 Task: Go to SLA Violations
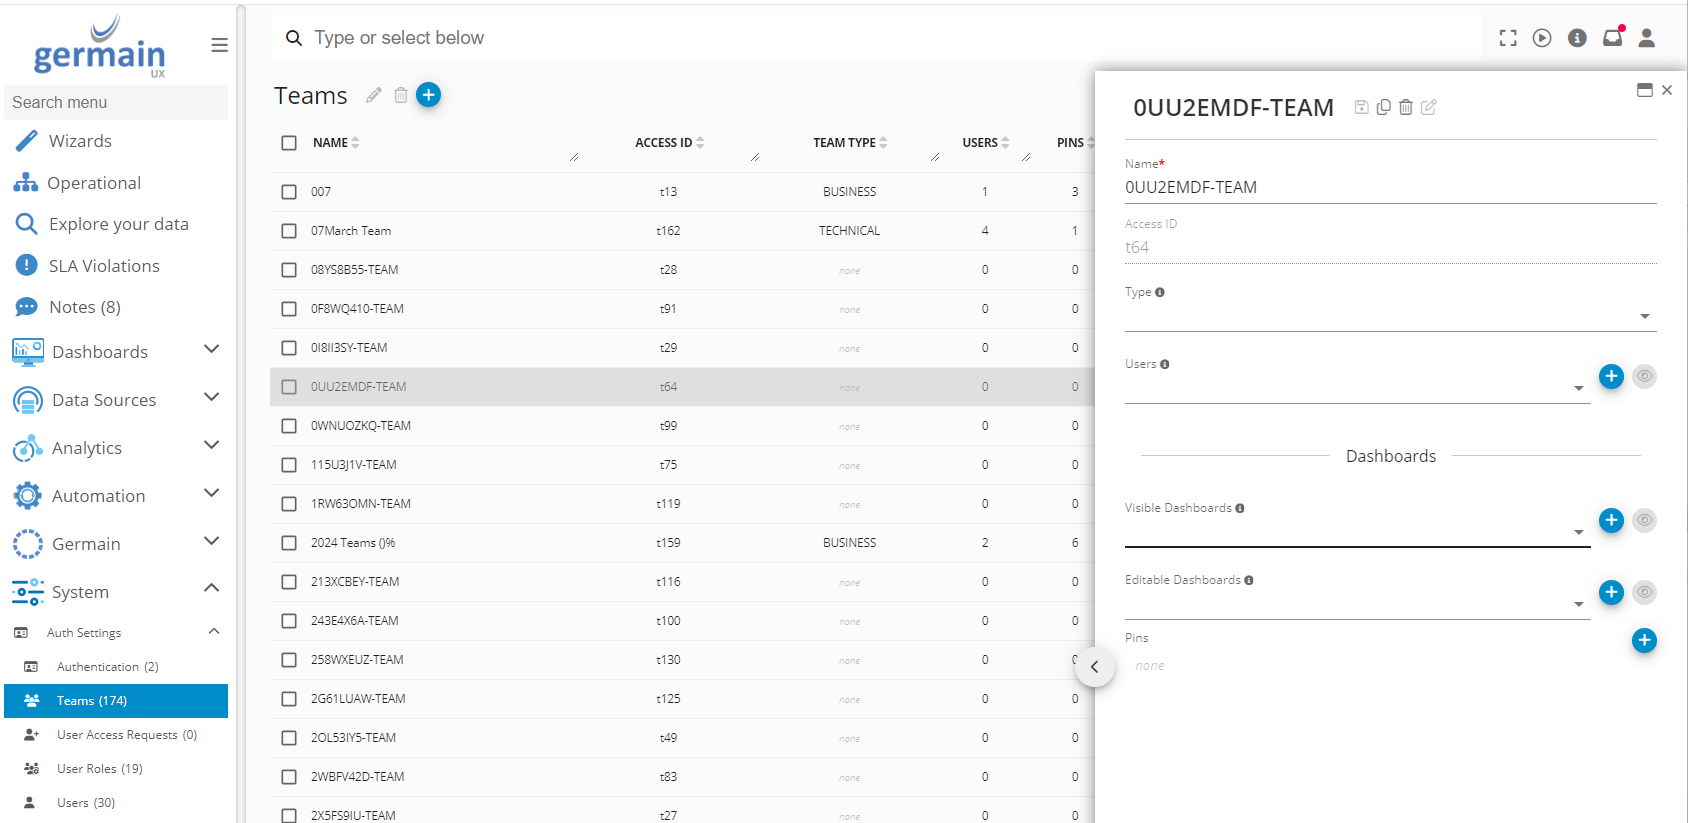pos(104,266)
